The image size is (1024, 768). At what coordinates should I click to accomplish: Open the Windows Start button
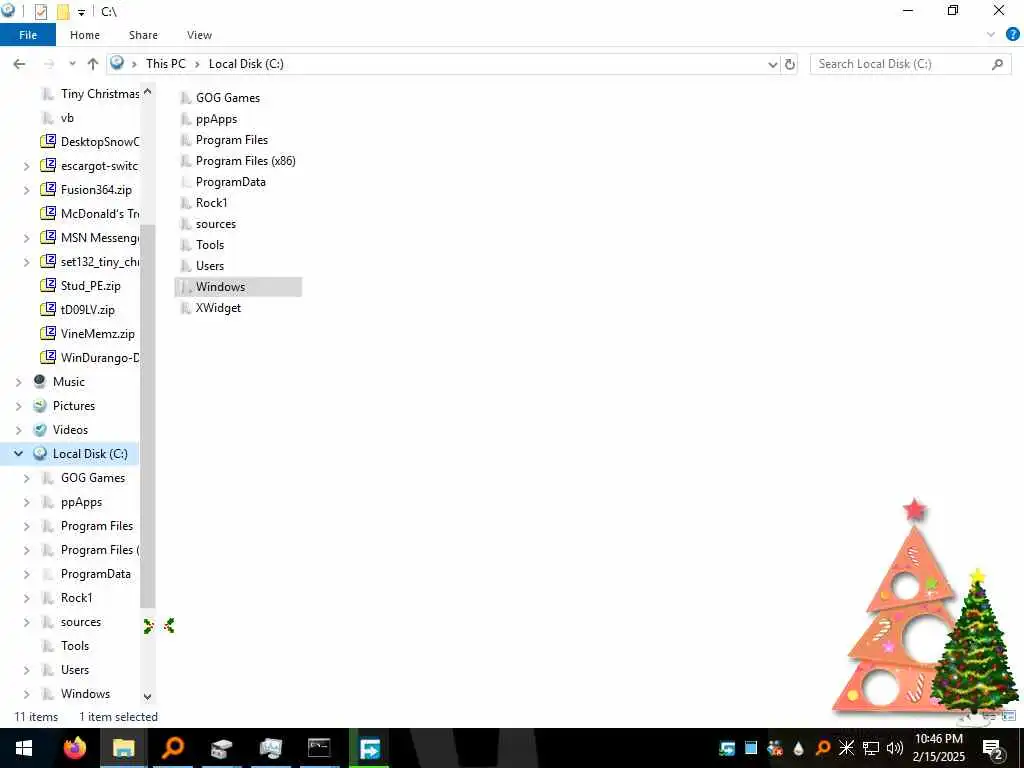click(24, 748)
